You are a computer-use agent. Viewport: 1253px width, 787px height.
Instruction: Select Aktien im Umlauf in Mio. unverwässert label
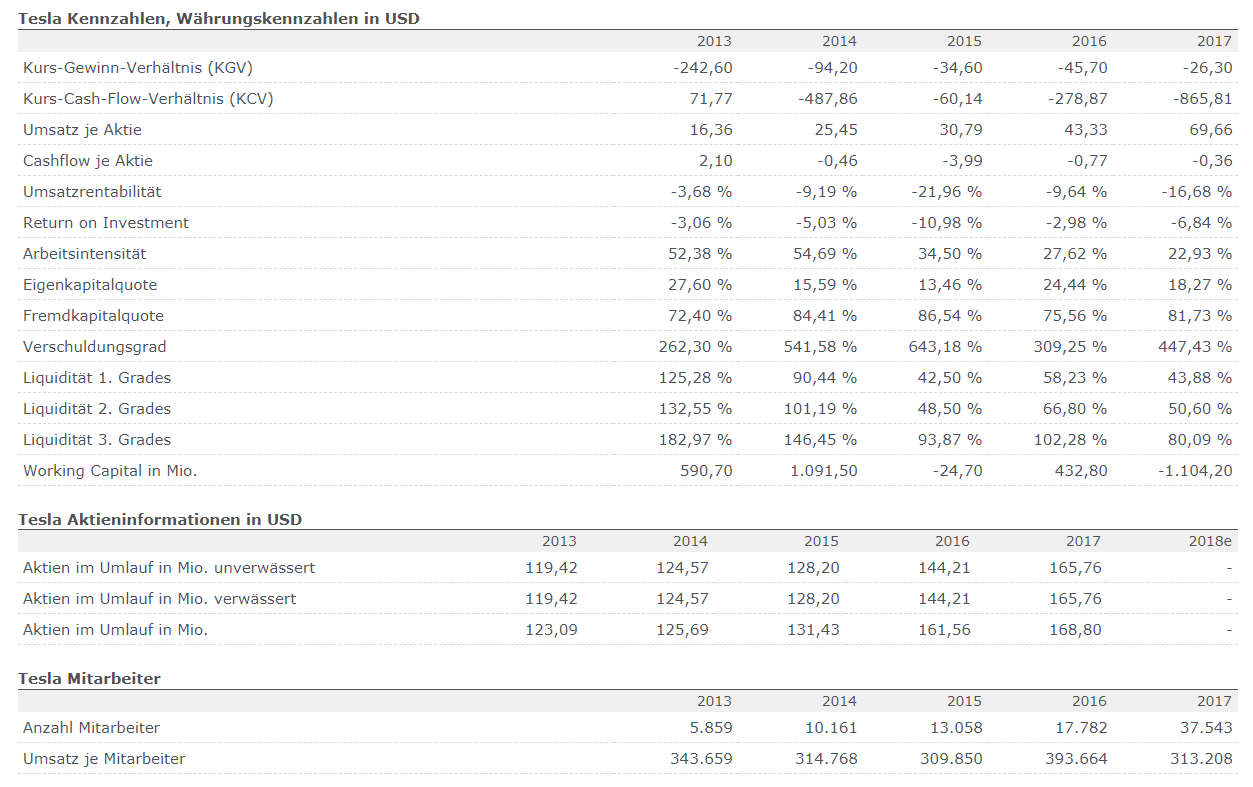pyautogui.click(x=169, y=568)
